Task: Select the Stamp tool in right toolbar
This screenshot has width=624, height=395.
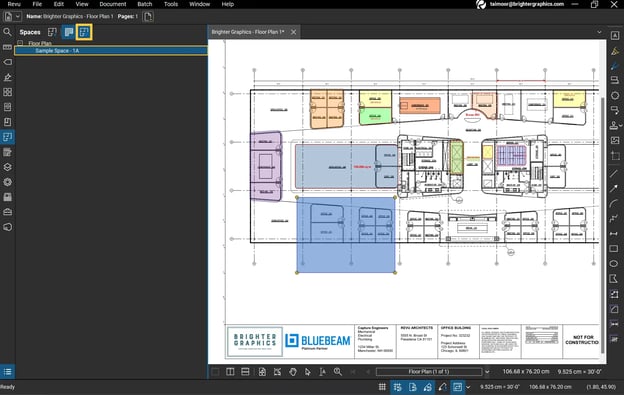Action: 614,125
